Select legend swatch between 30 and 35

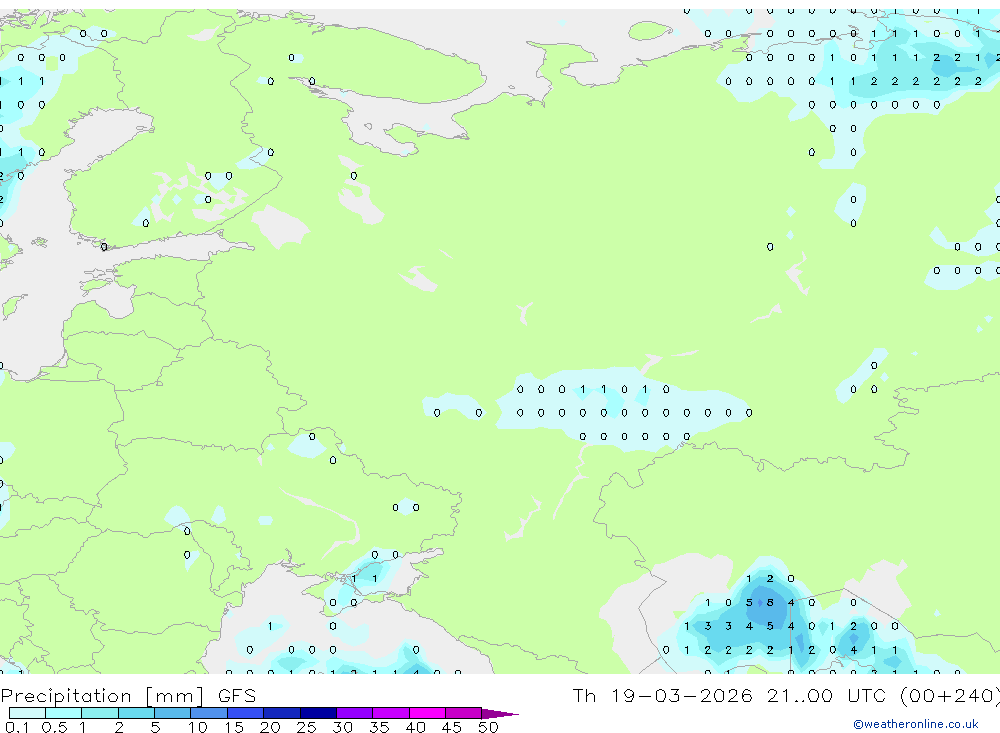coord(355,713)
